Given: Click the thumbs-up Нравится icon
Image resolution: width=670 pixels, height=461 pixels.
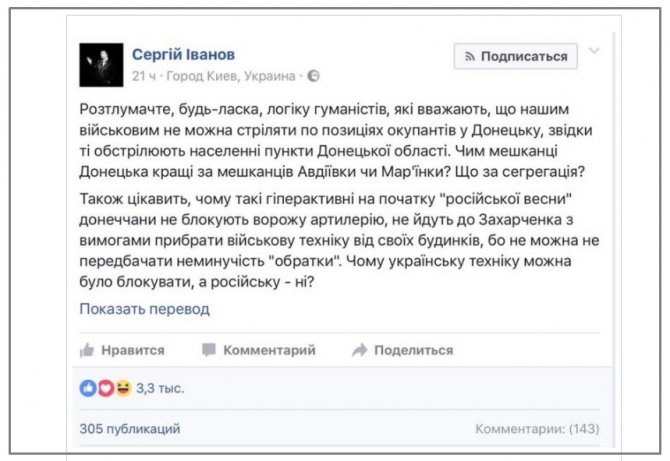Looking at the screenshot, I should point(87,350).
